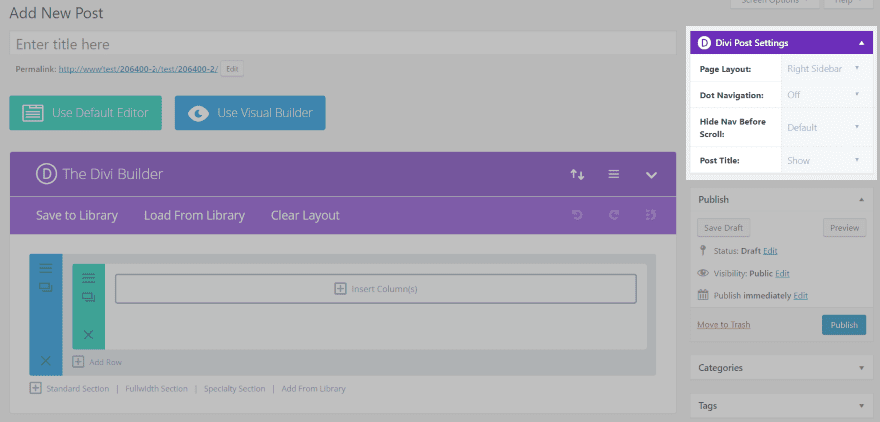880x422 pixels.
Task: Click the editor icon on Use Default Editor
Action: tap(33, 113)
